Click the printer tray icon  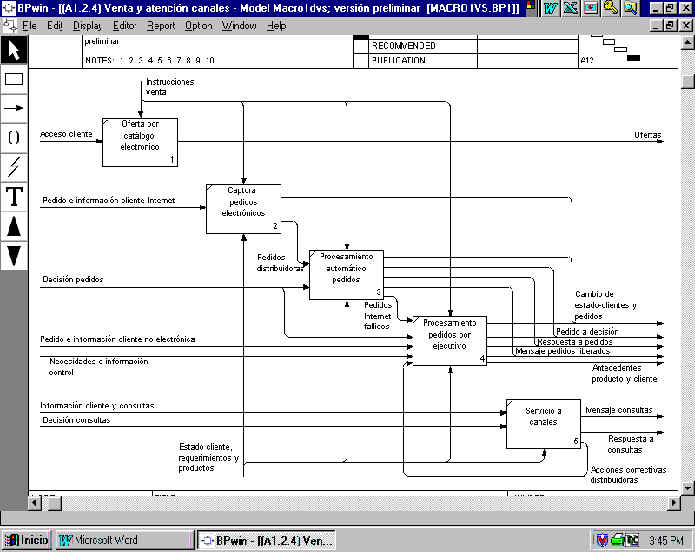point(617,540)
